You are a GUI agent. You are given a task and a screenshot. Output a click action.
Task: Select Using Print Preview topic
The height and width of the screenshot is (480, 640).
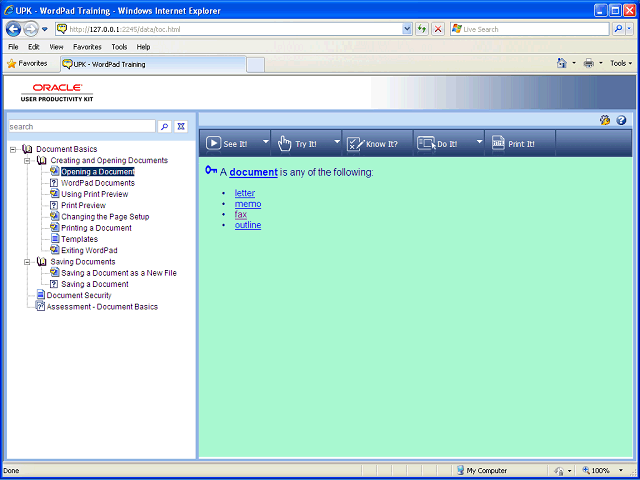click(x=95, y=194)
